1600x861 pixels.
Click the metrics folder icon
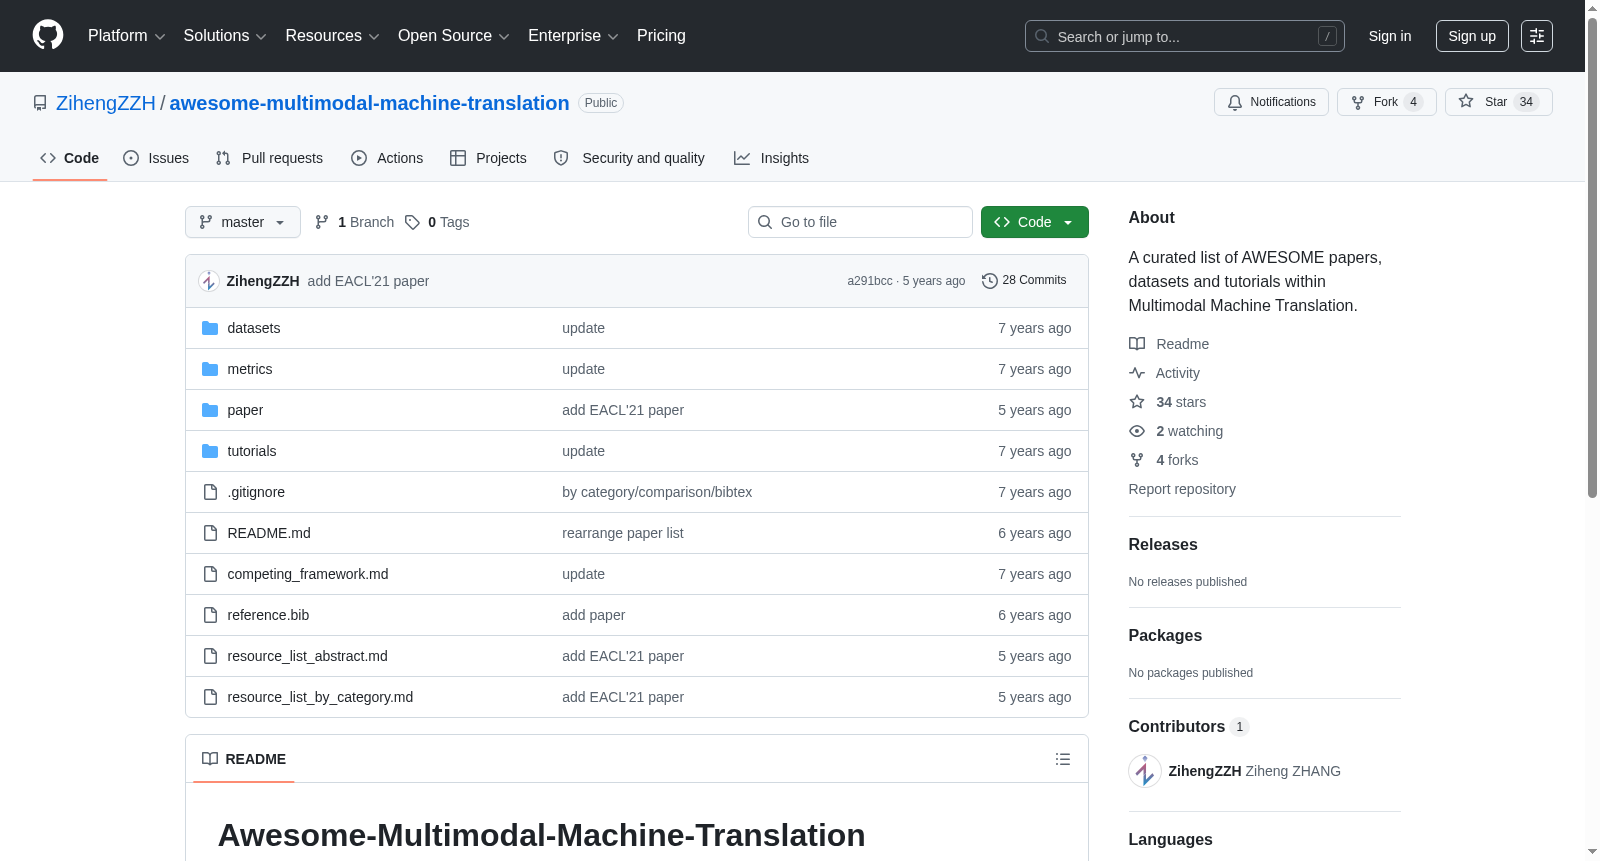(x=210, y=369)
